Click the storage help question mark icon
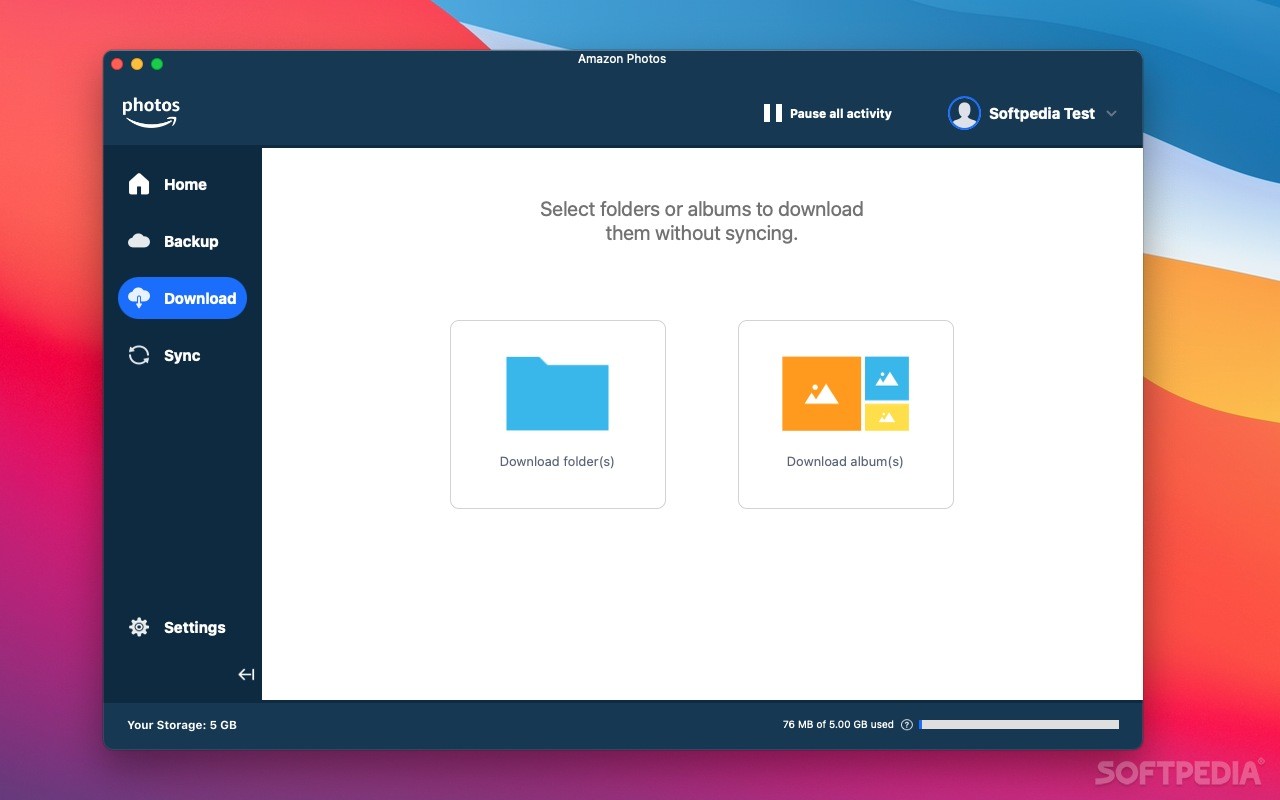 click(907, 725)
